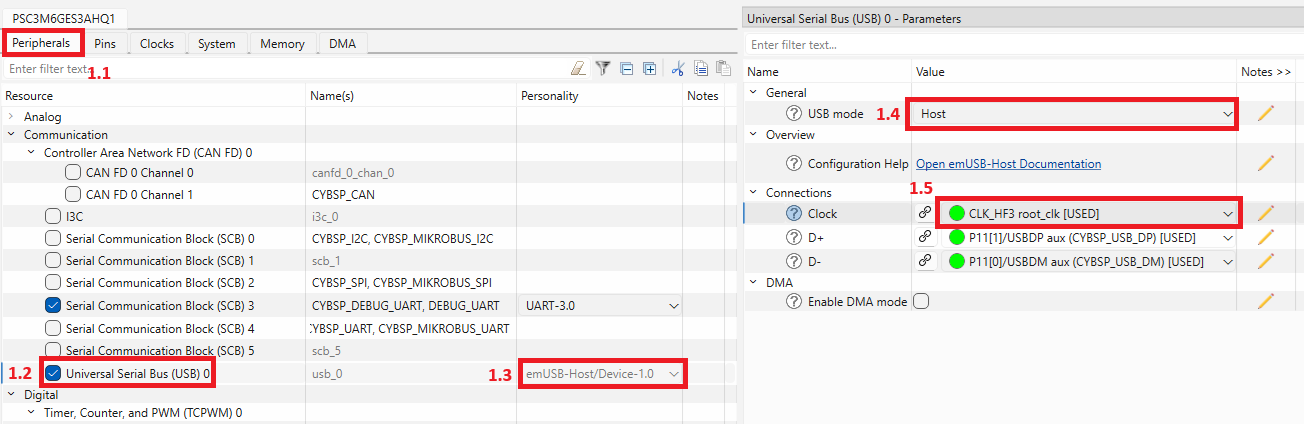This screenshot has height=424, width=1304.
Task: Collapse the Overview parameters section
Action: pos(753,135)
